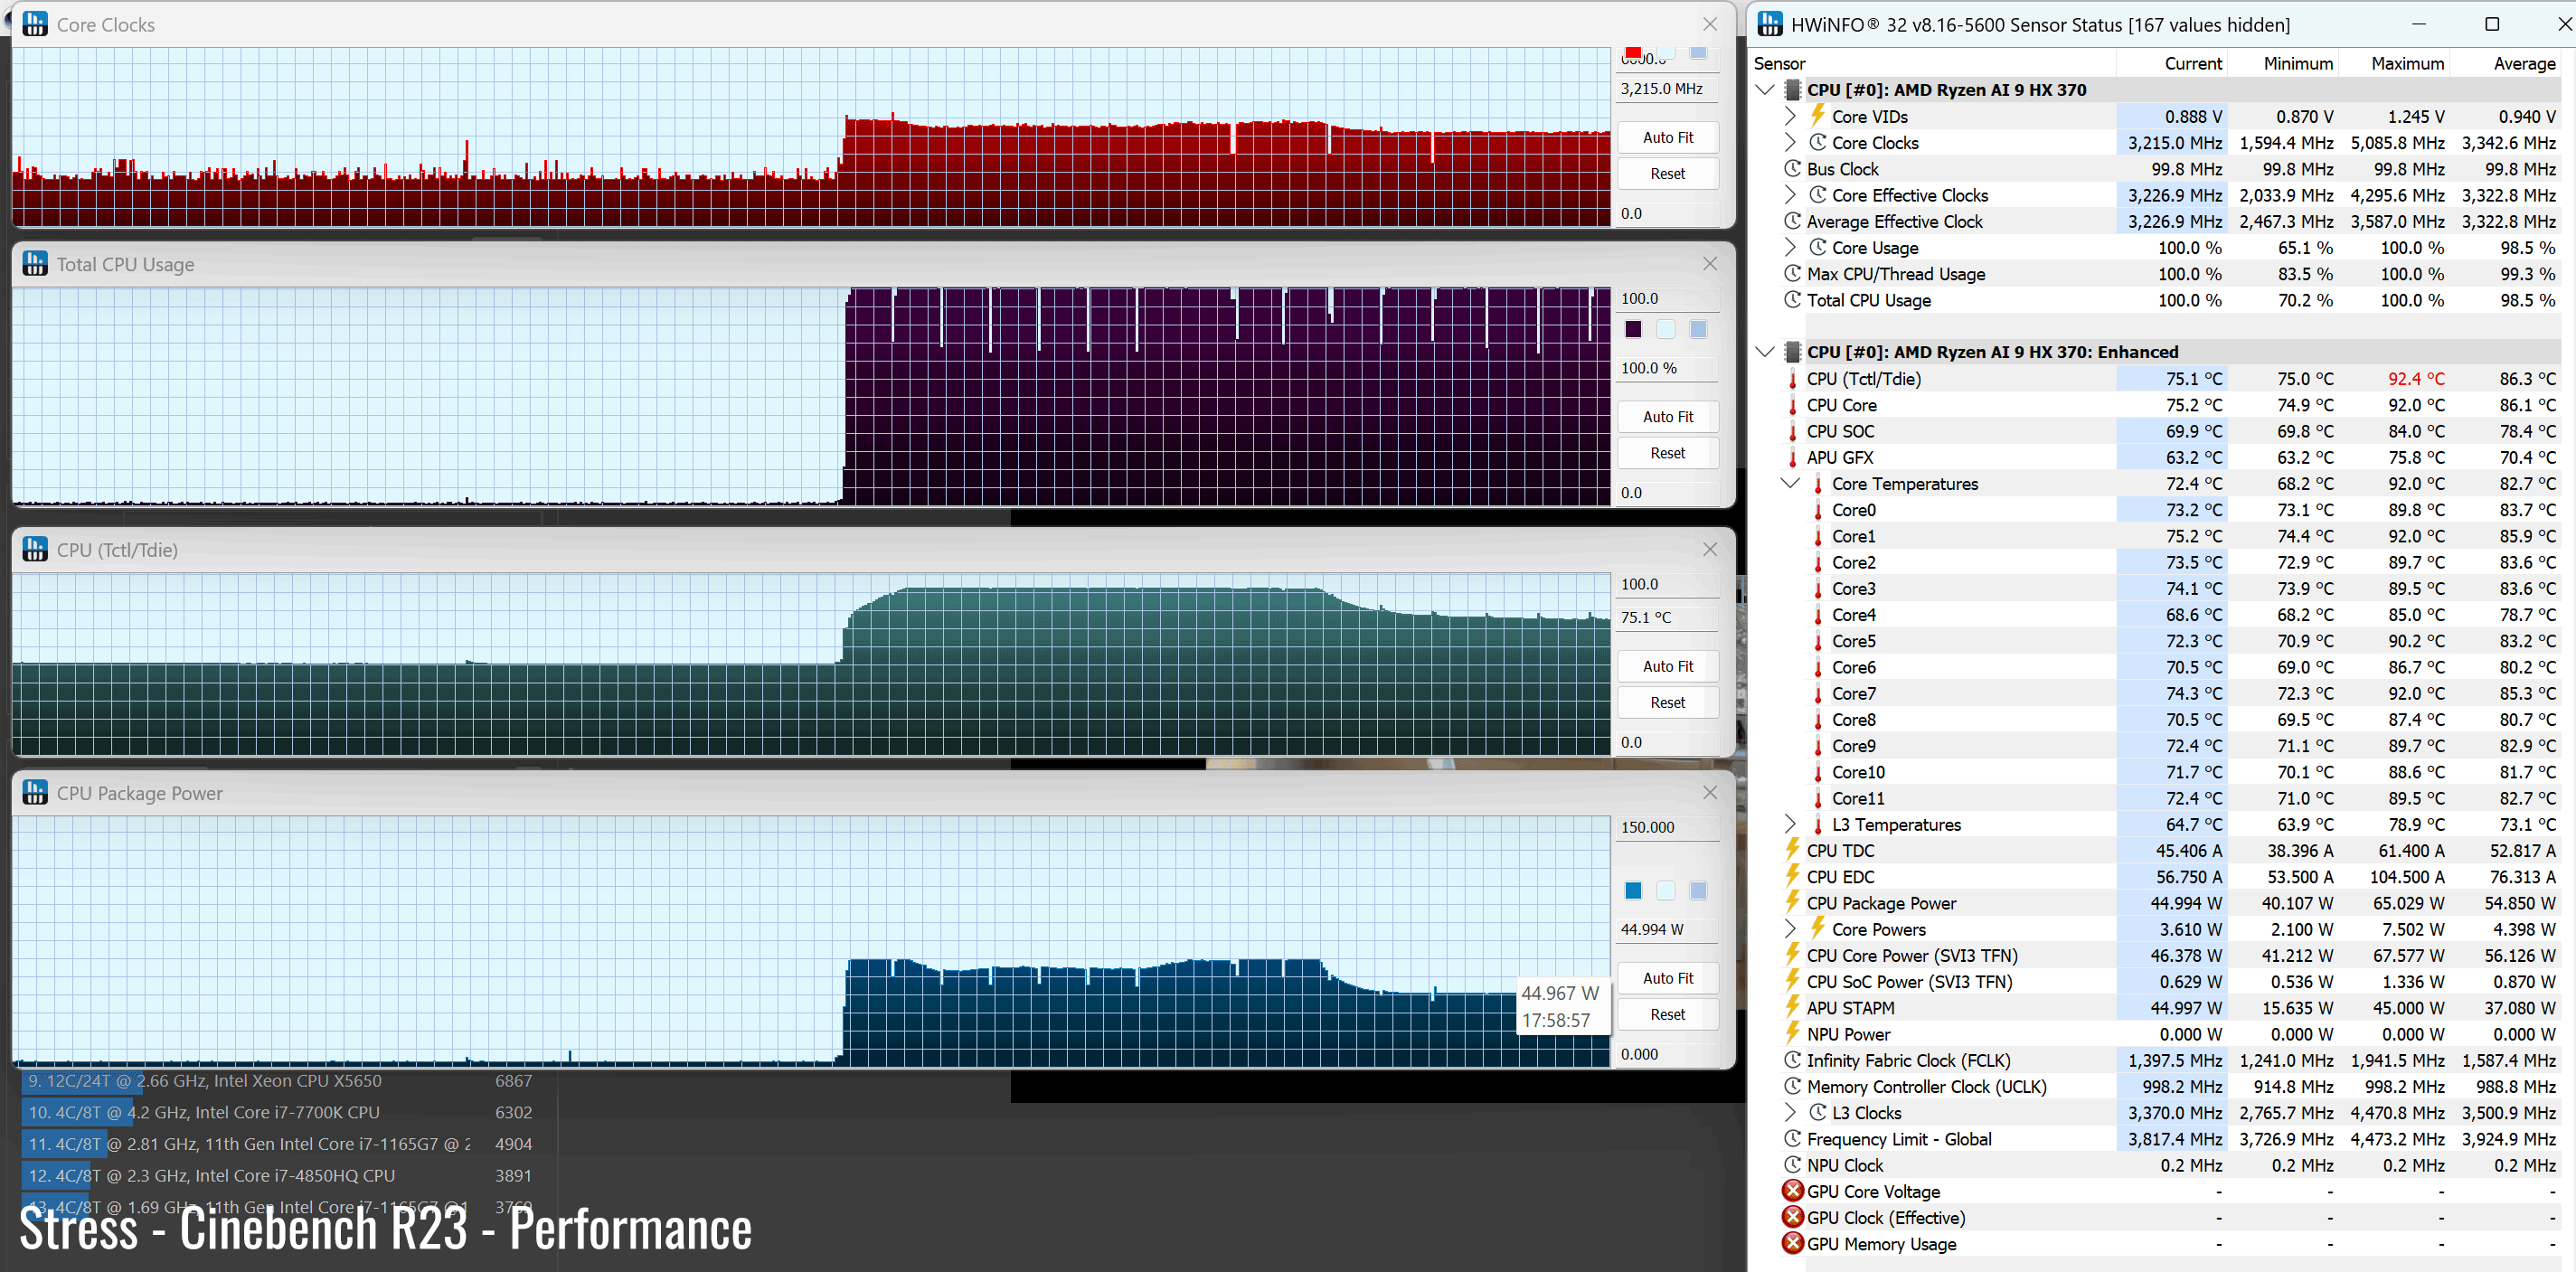Image resolution: width=2576 pixels, height=1272 pixels.
Task: Close the CPU Package Power graph window
Action: [x=1709, y=792]
